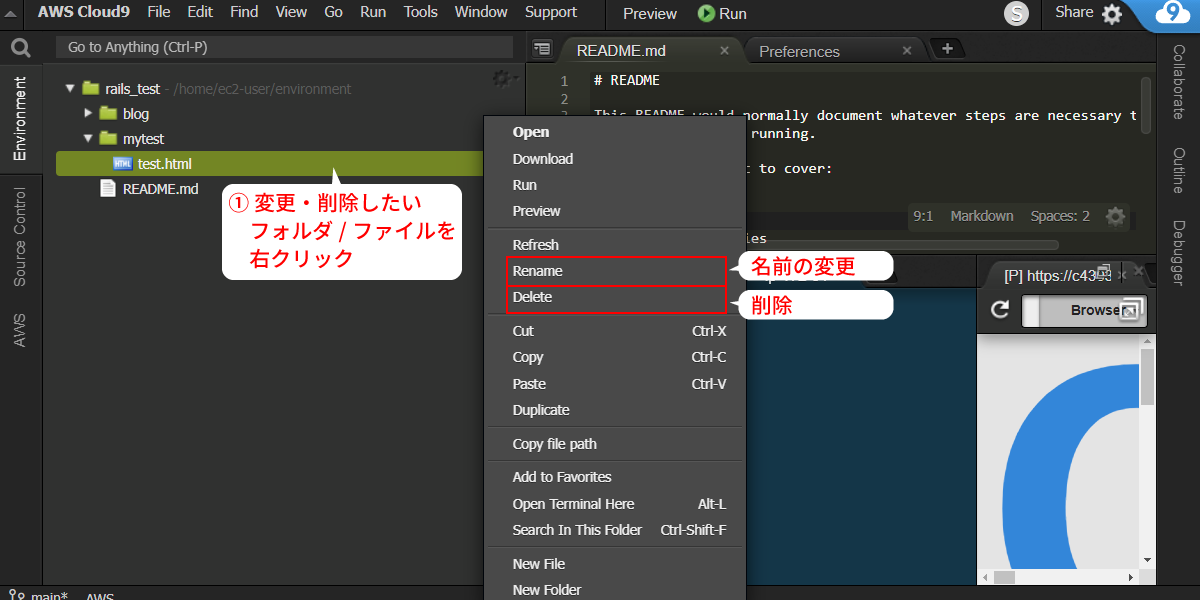Open the file tree settings gear
1200x600 pixels.
pos(503,78)
